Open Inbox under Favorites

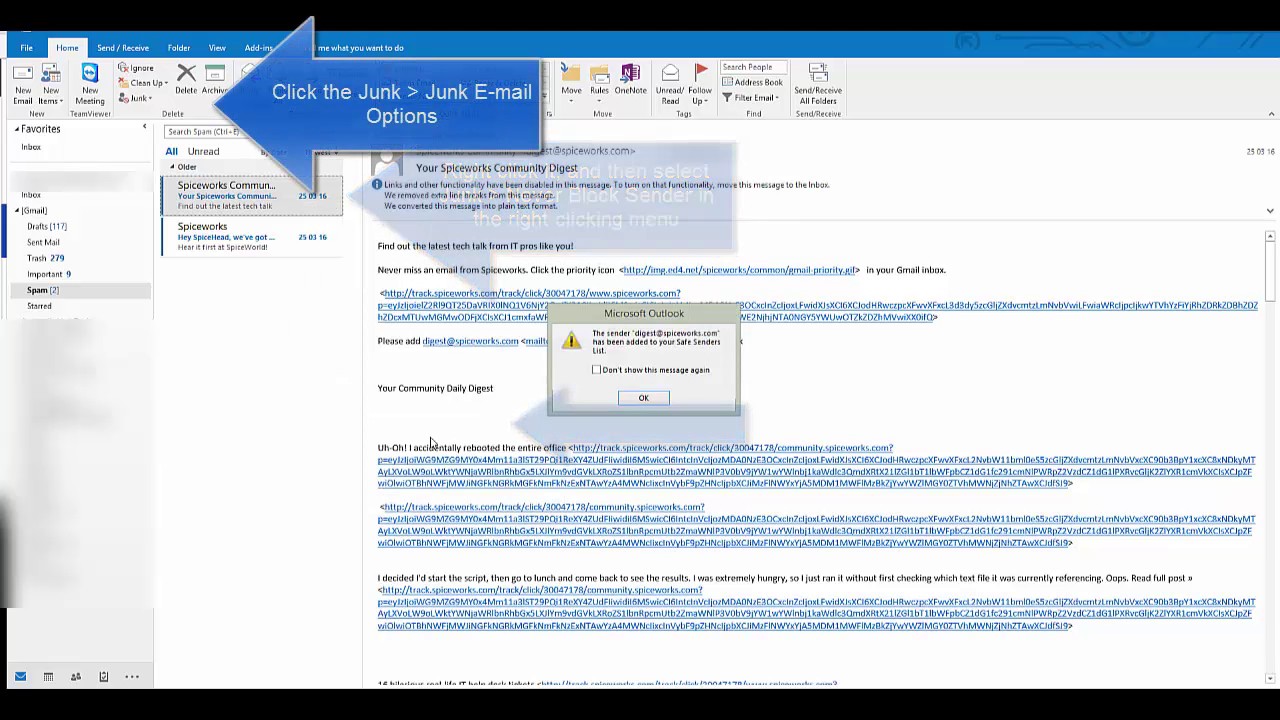(31, 147)
